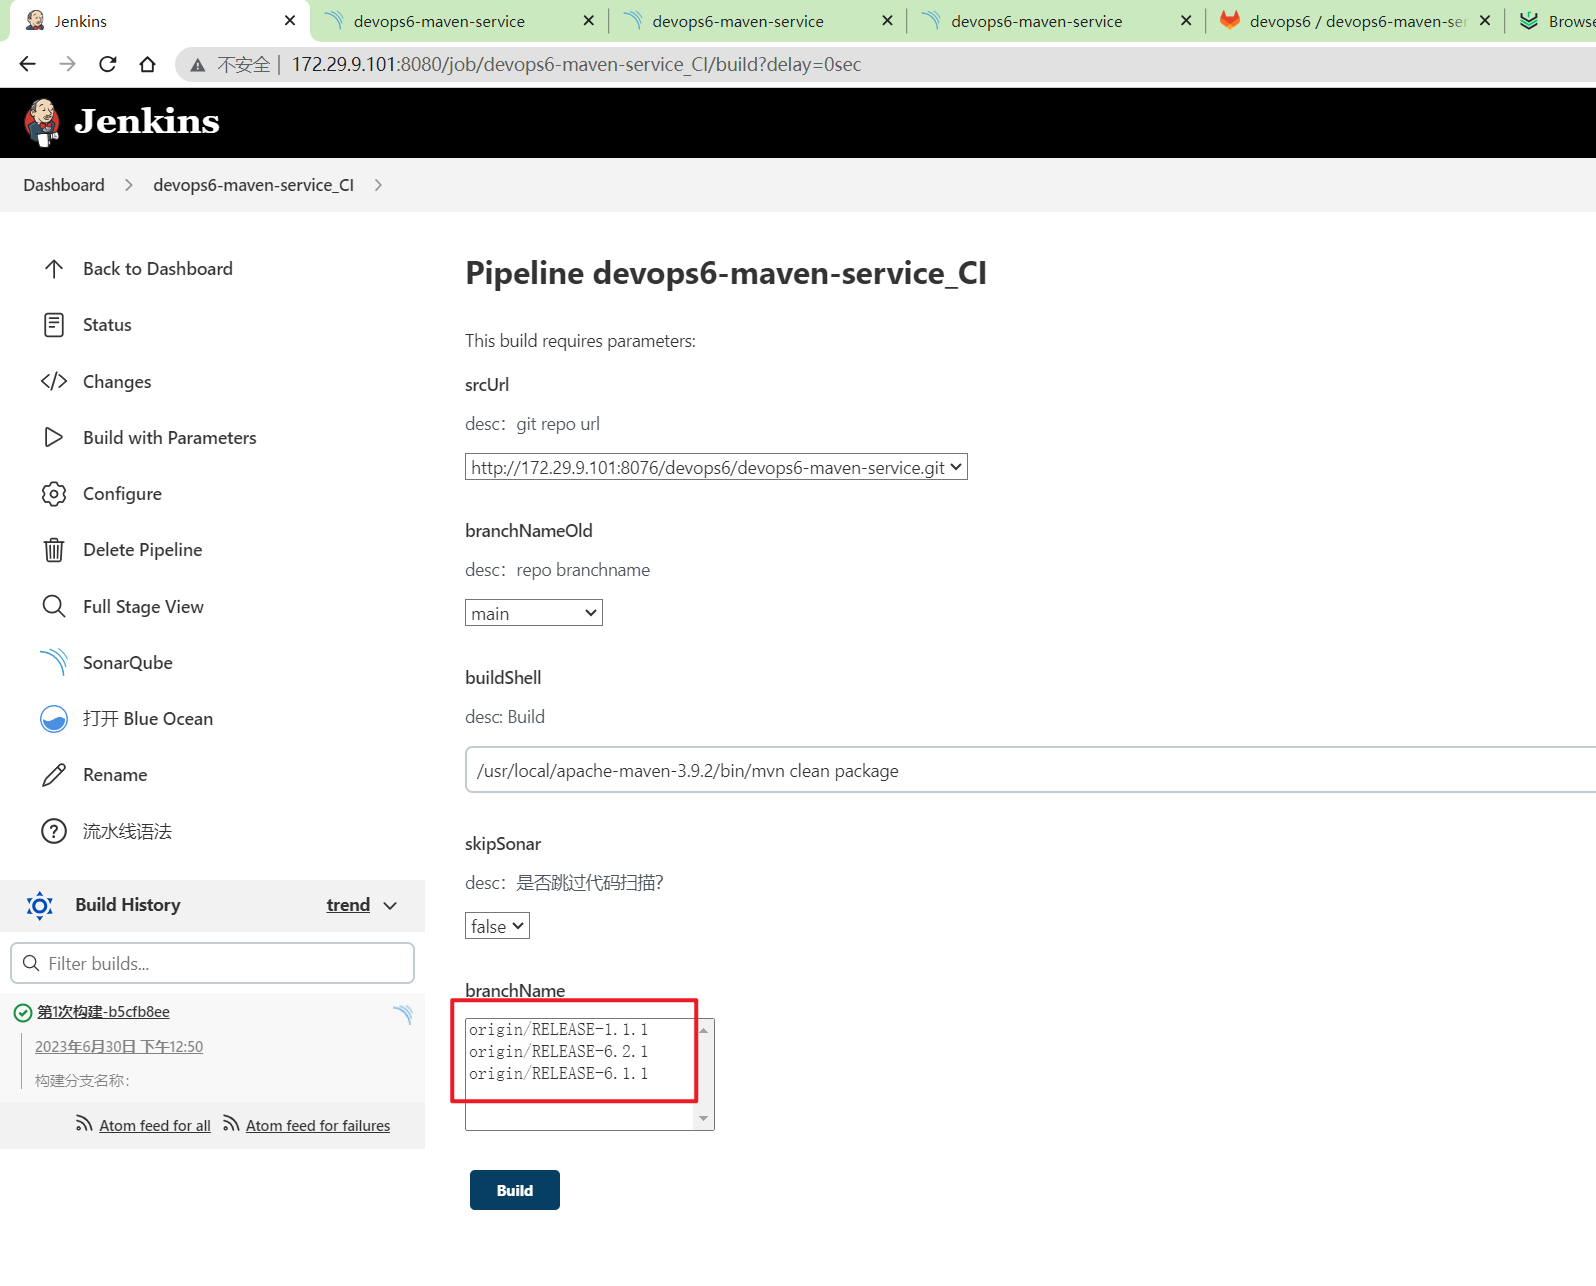Open first build b5cfb8ee link
Image resolution: width=1596 pixels, height=1286 pixels.
103,1012
